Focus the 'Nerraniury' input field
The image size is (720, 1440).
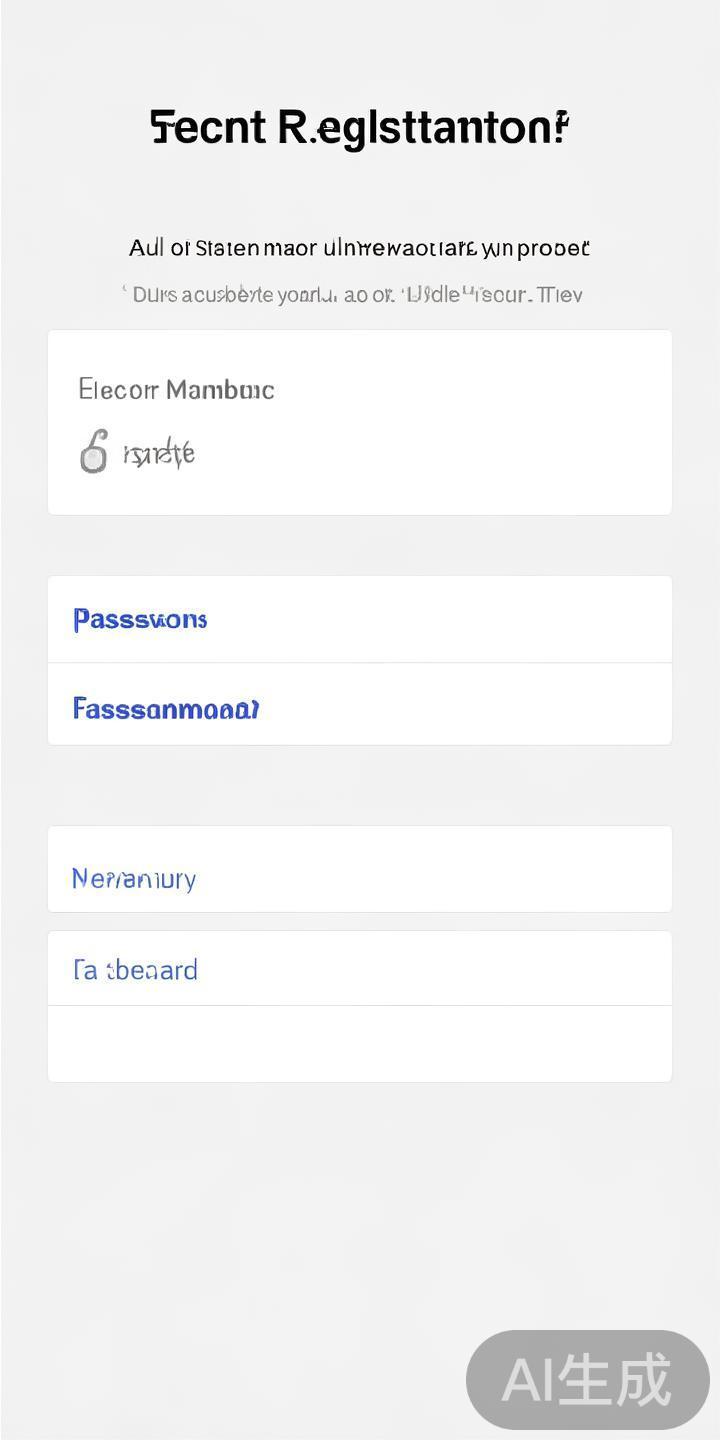pos(359,878)
